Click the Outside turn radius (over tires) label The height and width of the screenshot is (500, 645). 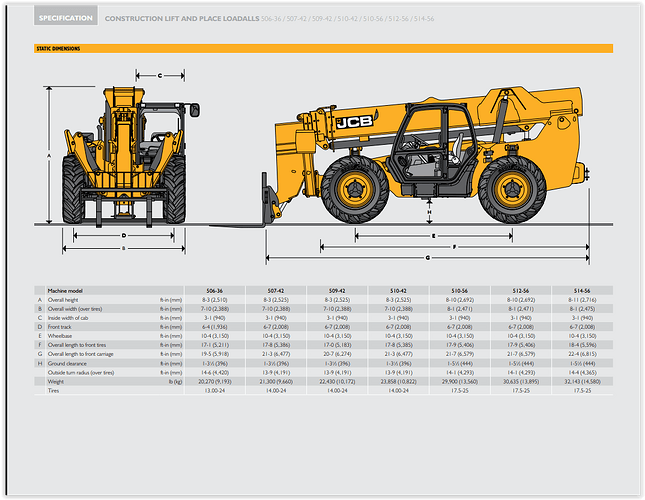(x=81, y=373)
